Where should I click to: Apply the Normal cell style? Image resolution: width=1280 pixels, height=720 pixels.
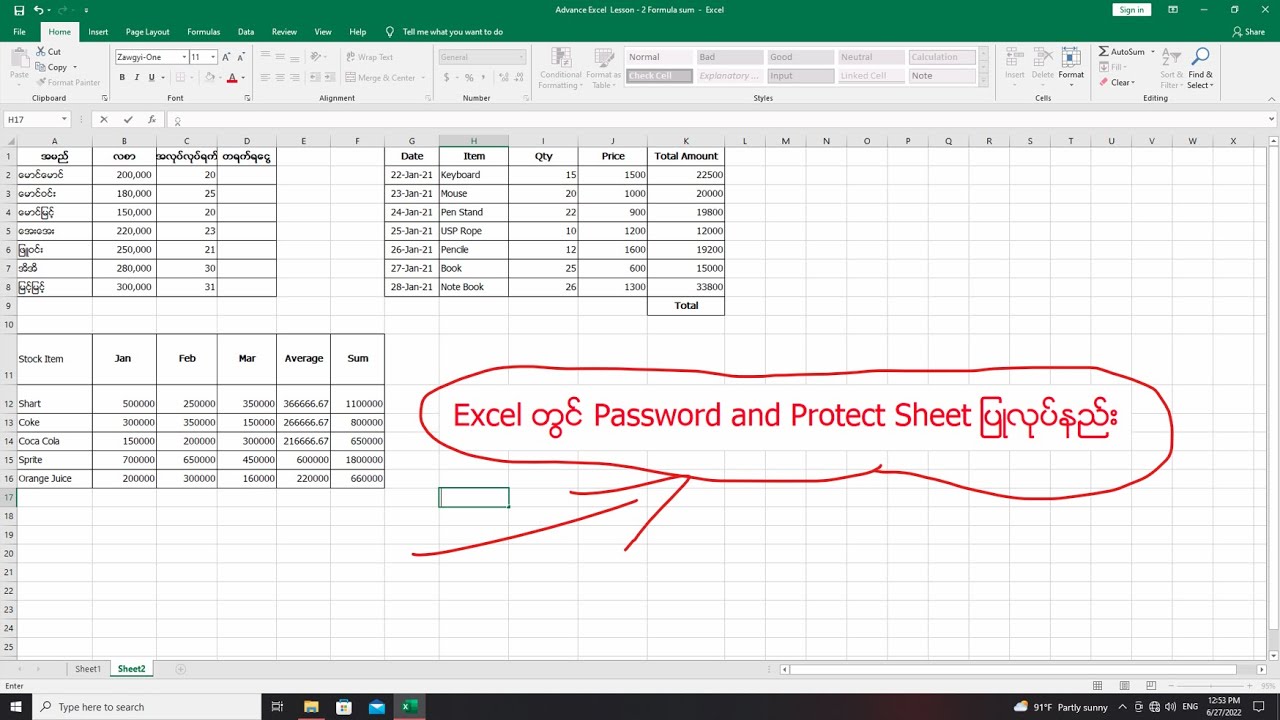tap(659, 57)
